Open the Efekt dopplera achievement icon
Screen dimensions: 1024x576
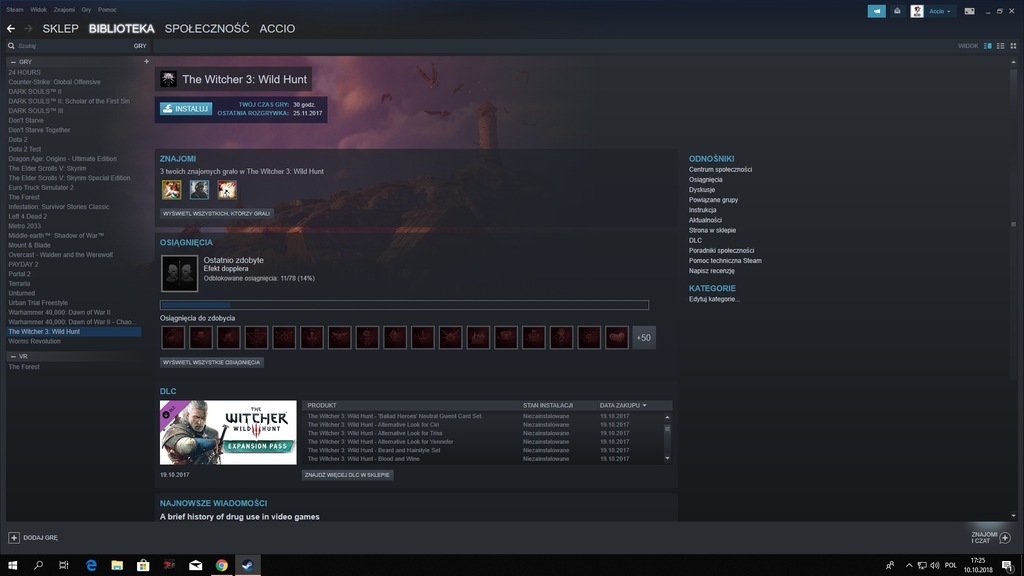pos(180,273)
